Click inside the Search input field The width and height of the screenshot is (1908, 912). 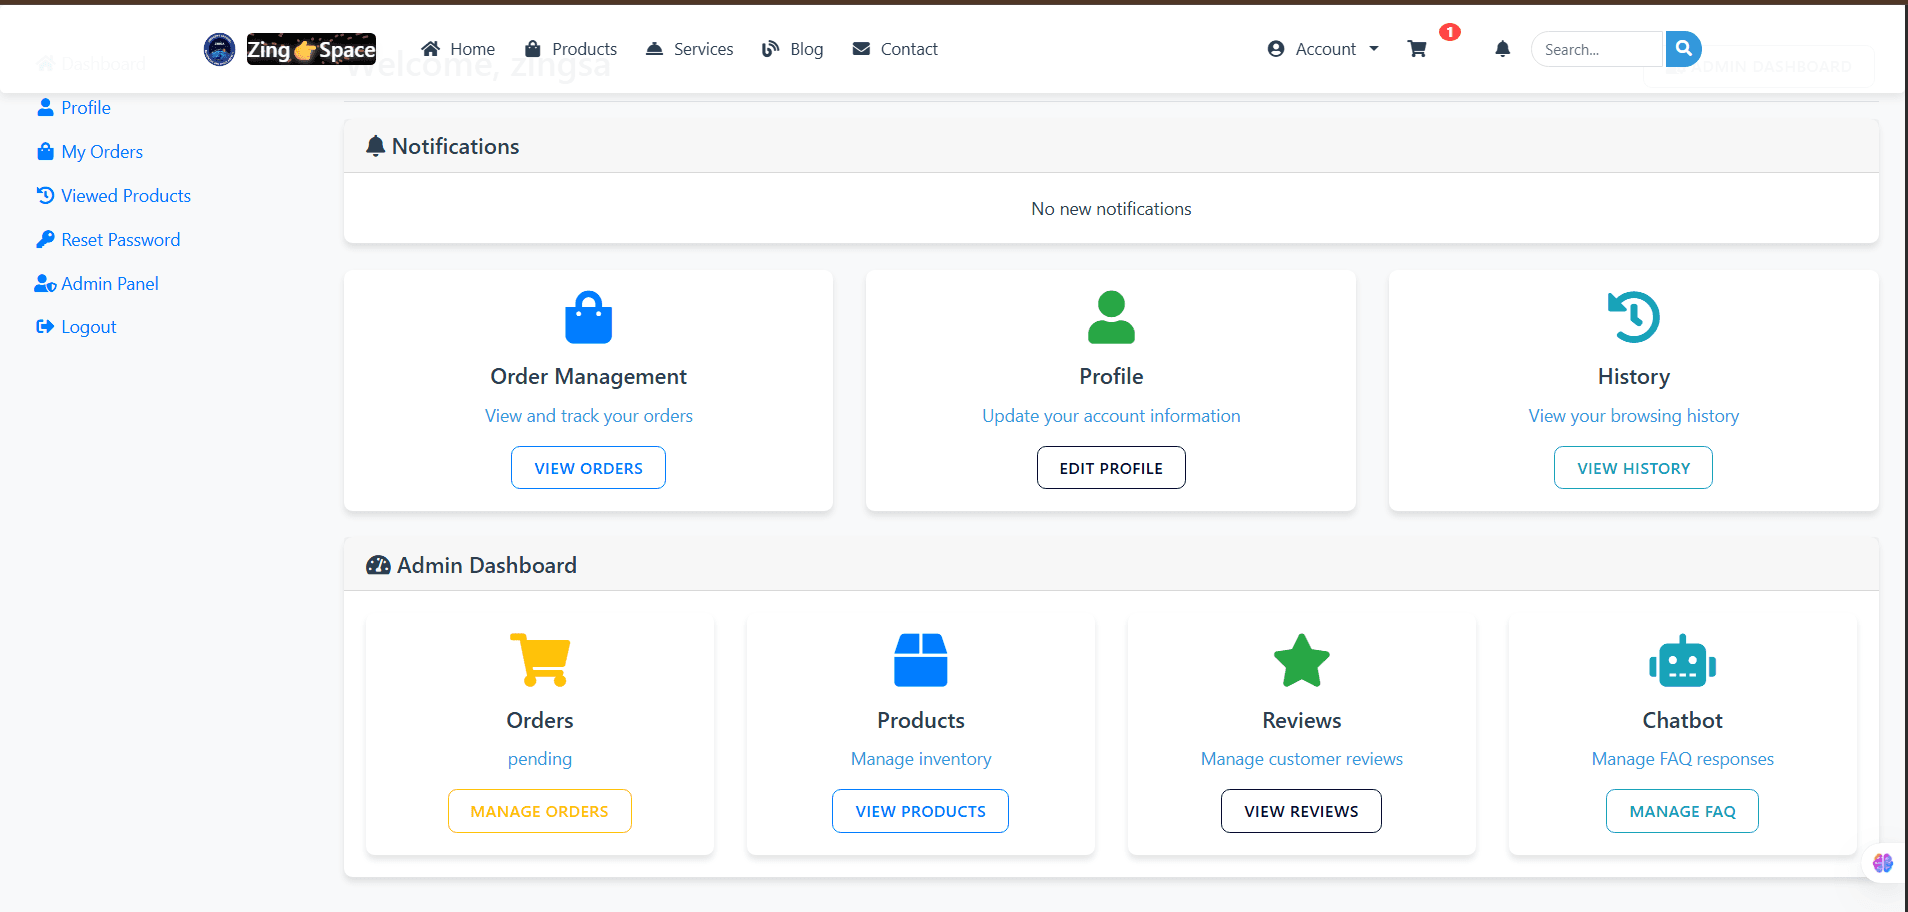click(x=1595, y=48)
